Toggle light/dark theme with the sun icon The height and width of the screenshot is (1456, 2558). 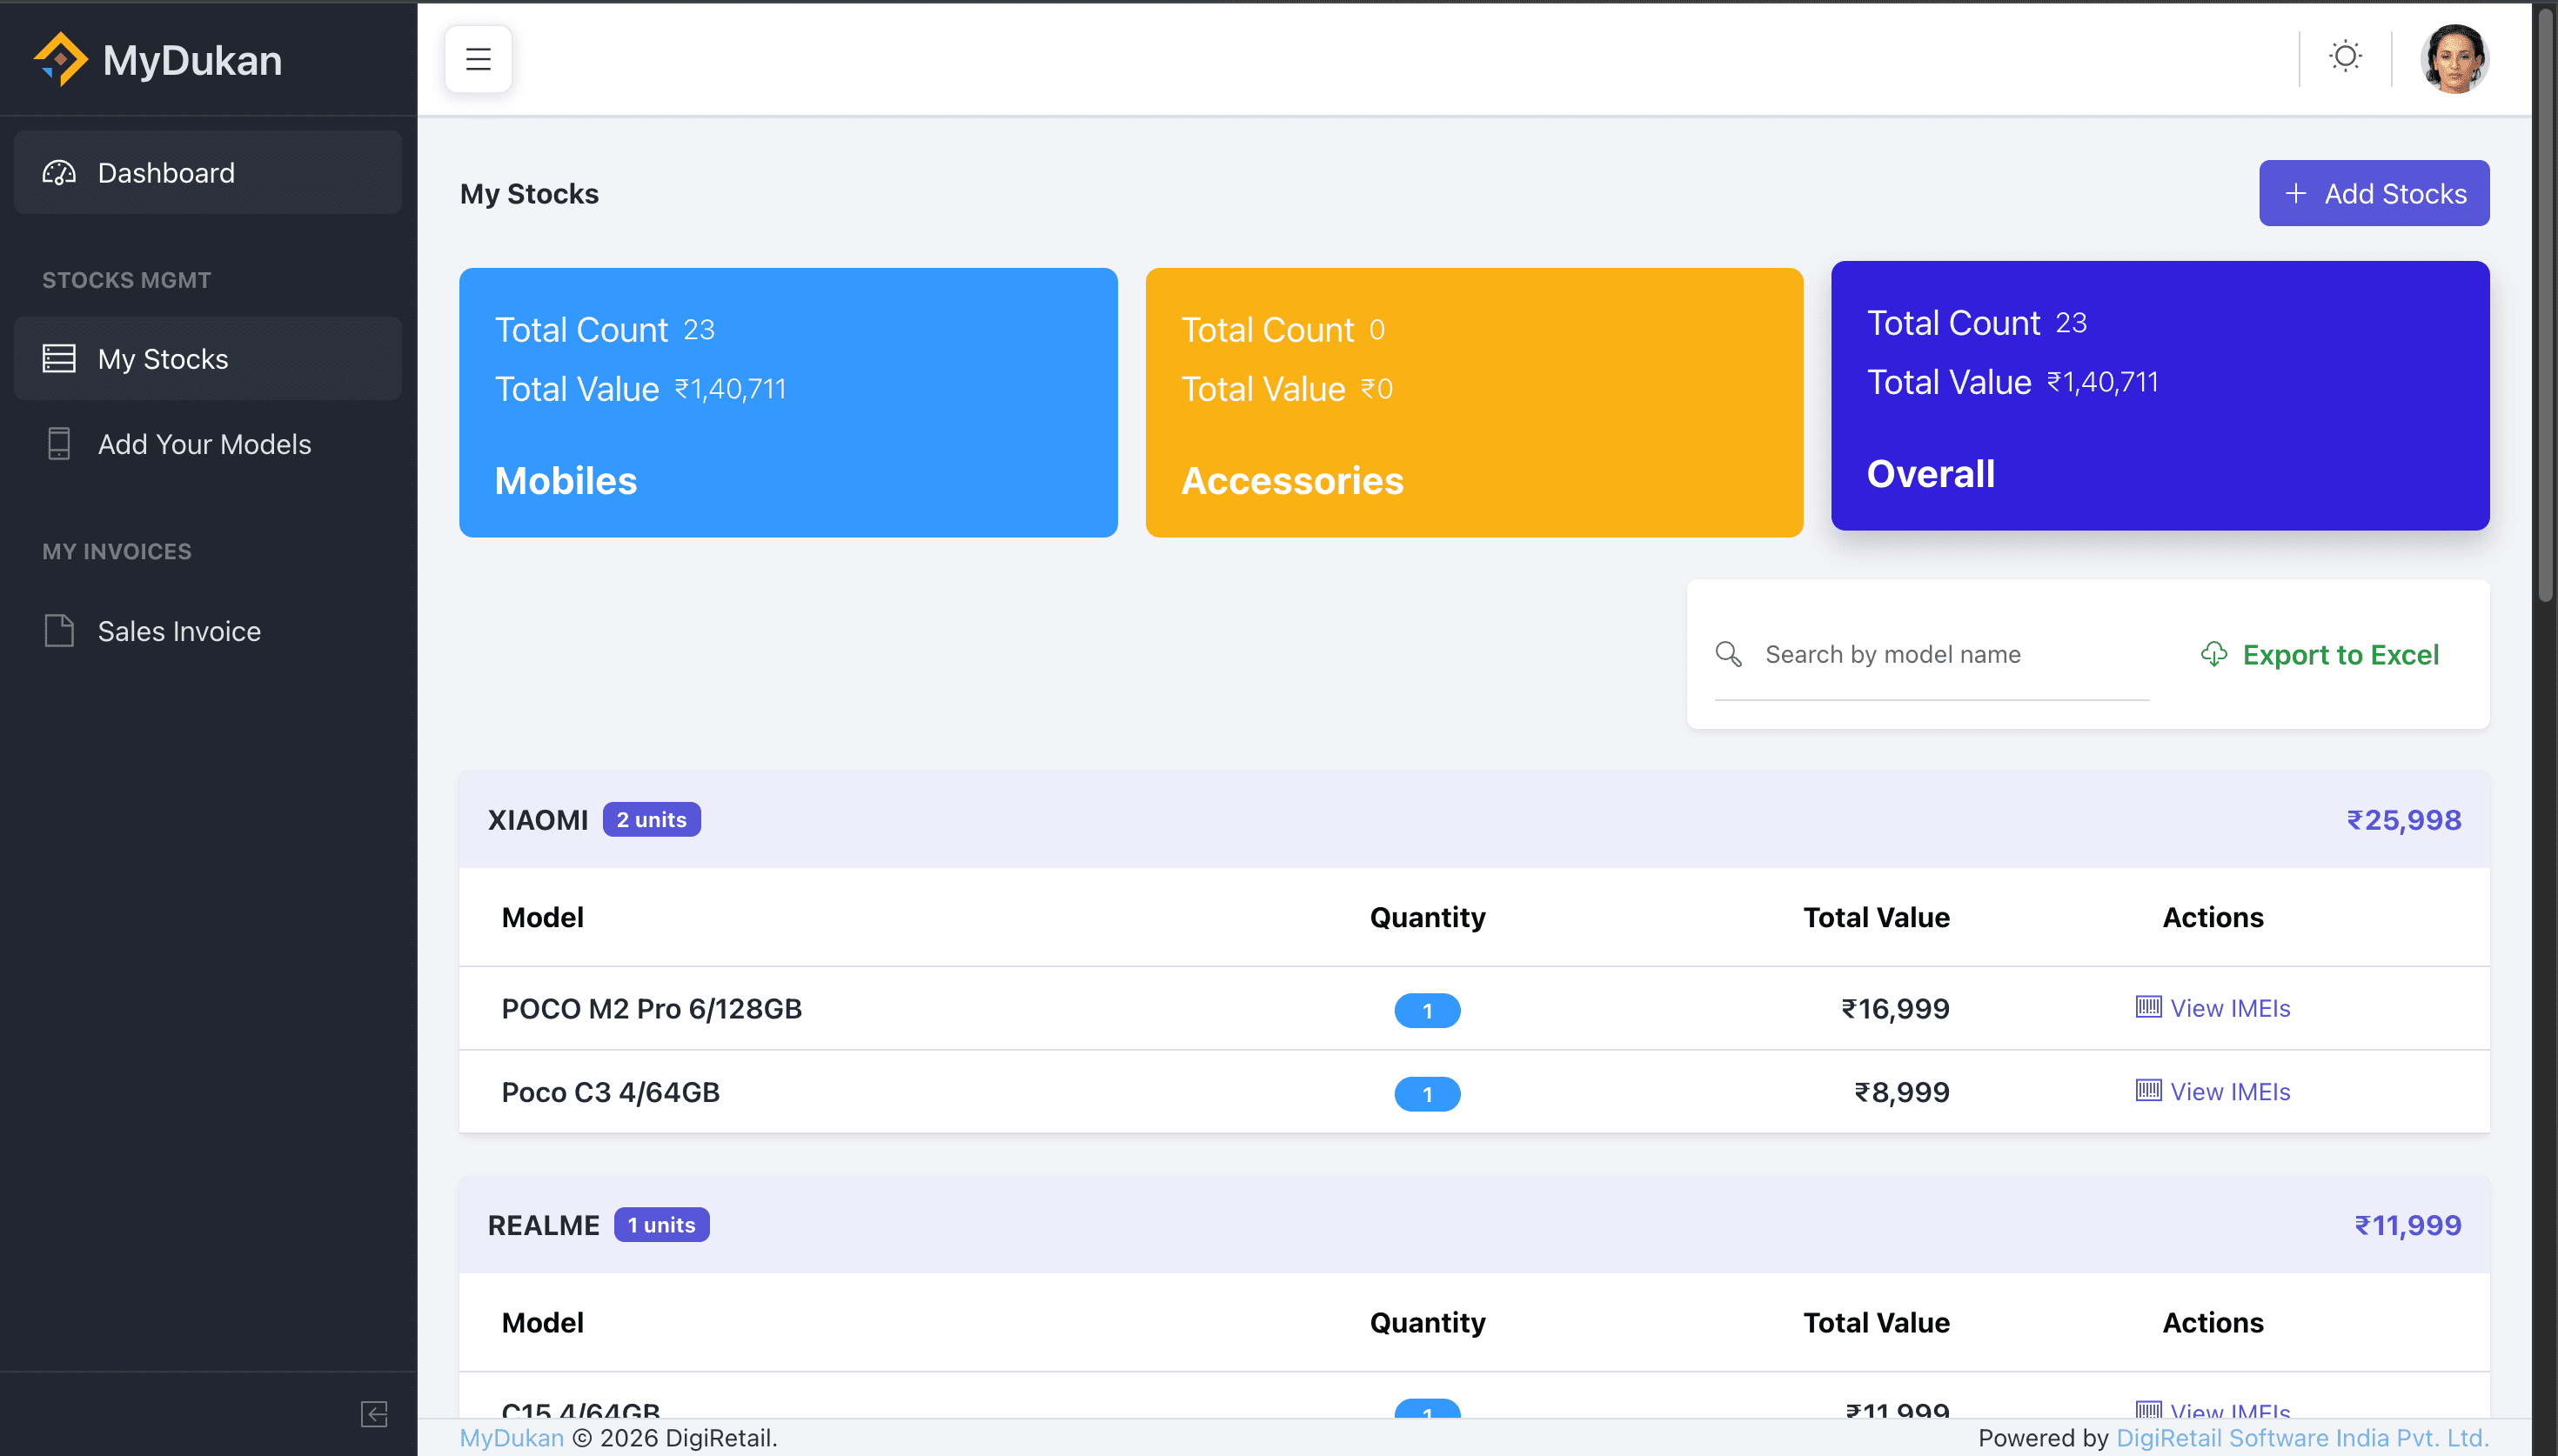click(2344, 57)
